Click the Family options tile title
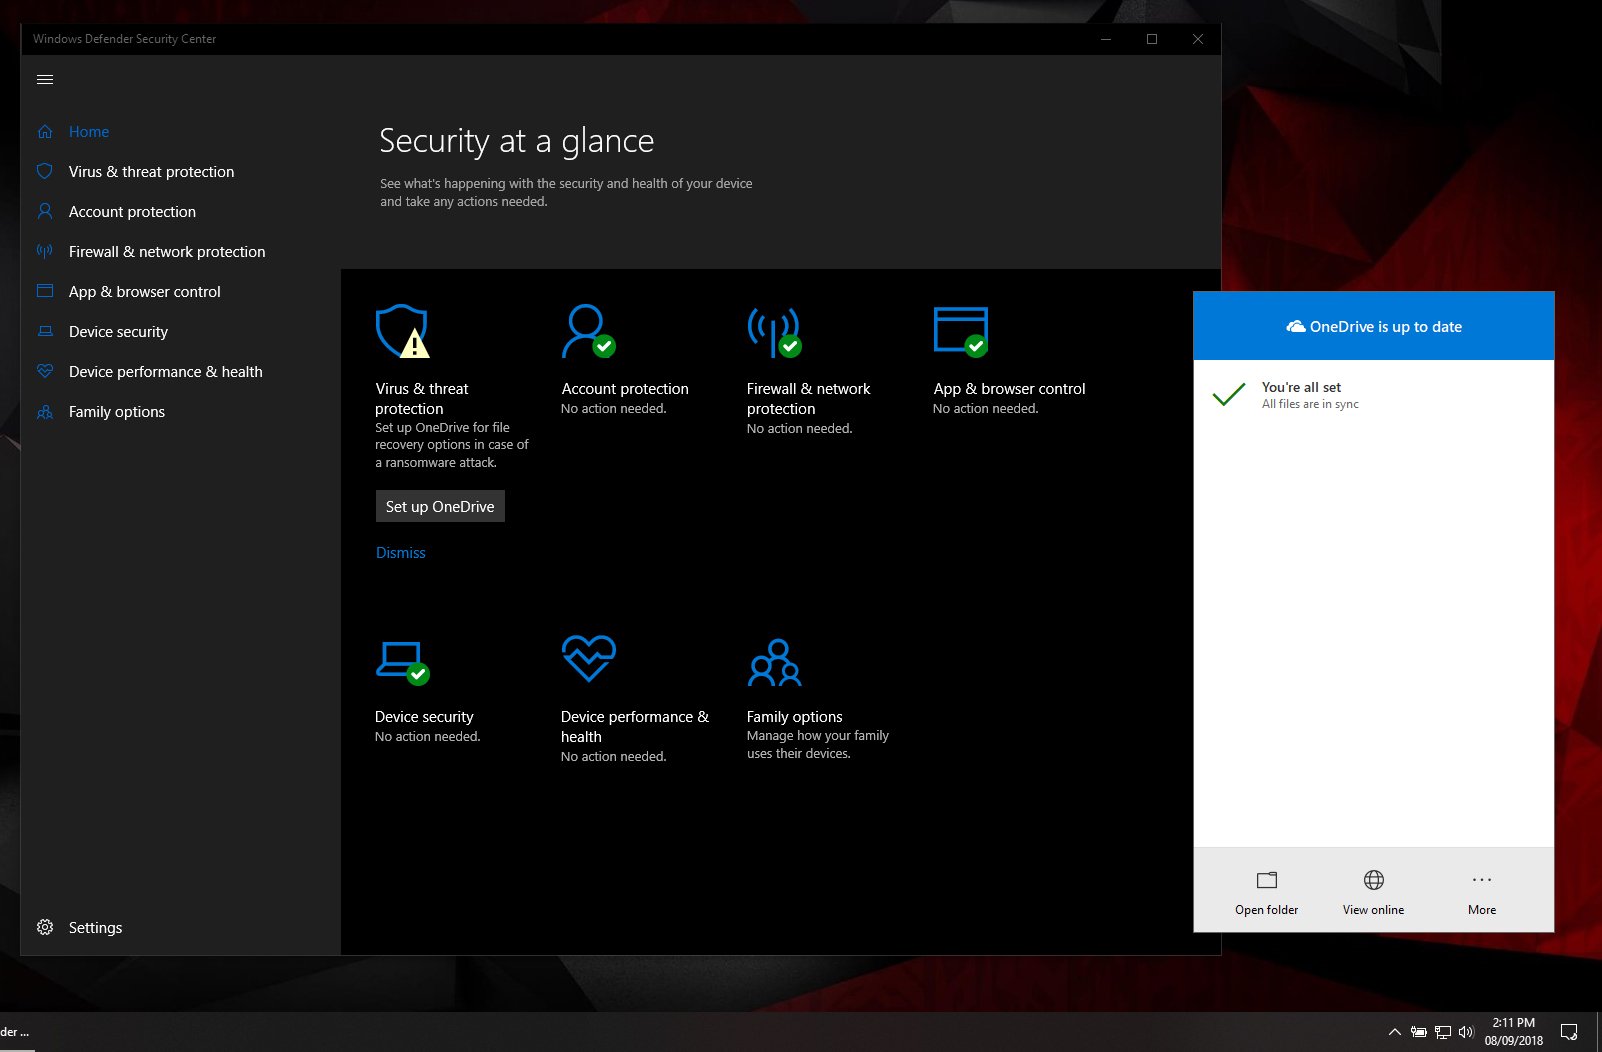1602x1052 pixels. 794,717
